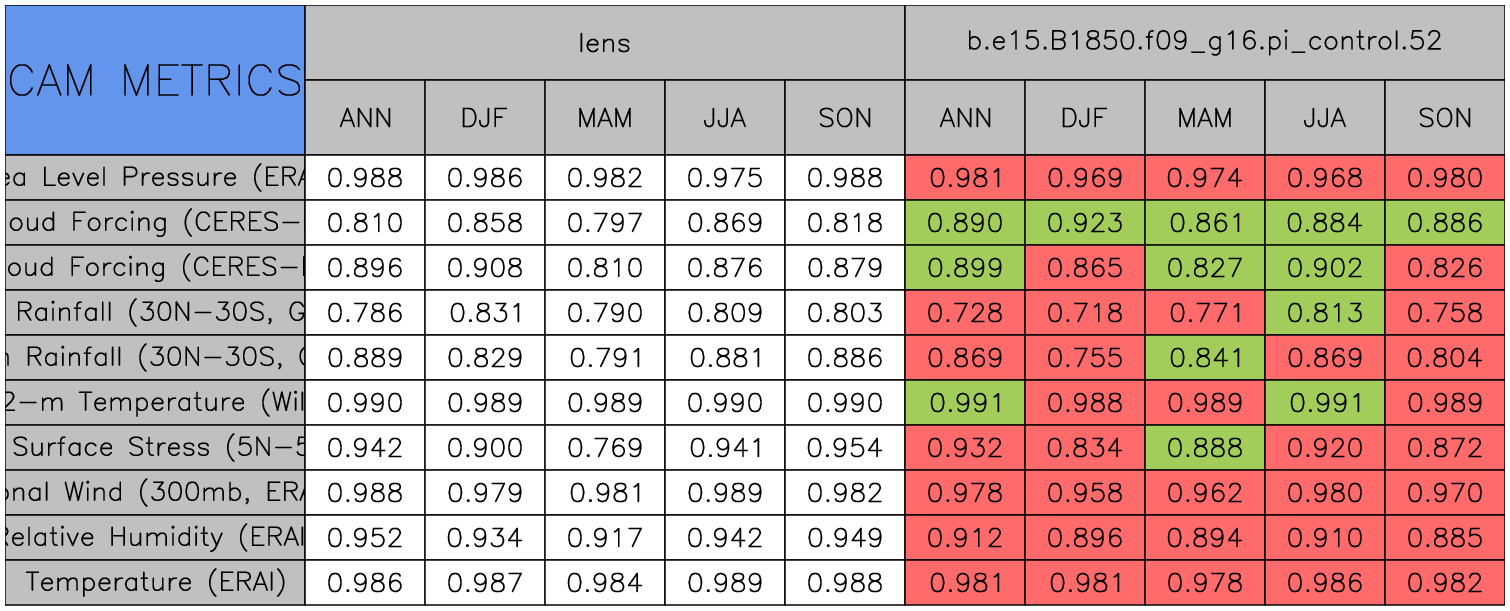Select the 2-m Temperature row label
Image resolution: width=1510 pixels, height=611 pixels.
tap(155, 402)
